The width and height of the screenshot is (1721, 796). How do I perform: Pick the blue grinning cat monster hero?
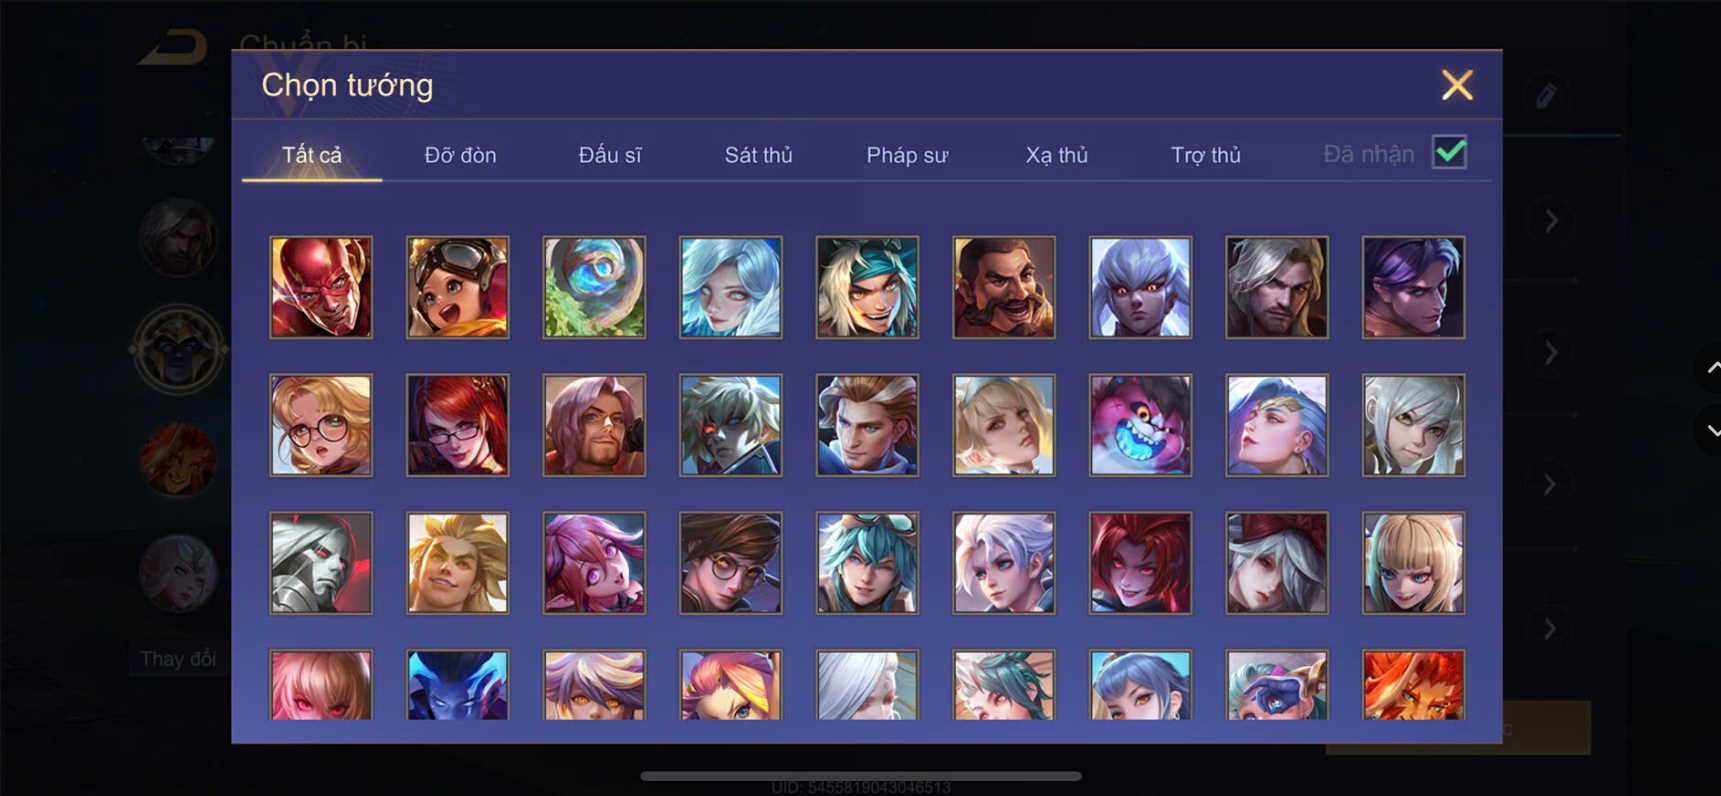[1140, 425]
